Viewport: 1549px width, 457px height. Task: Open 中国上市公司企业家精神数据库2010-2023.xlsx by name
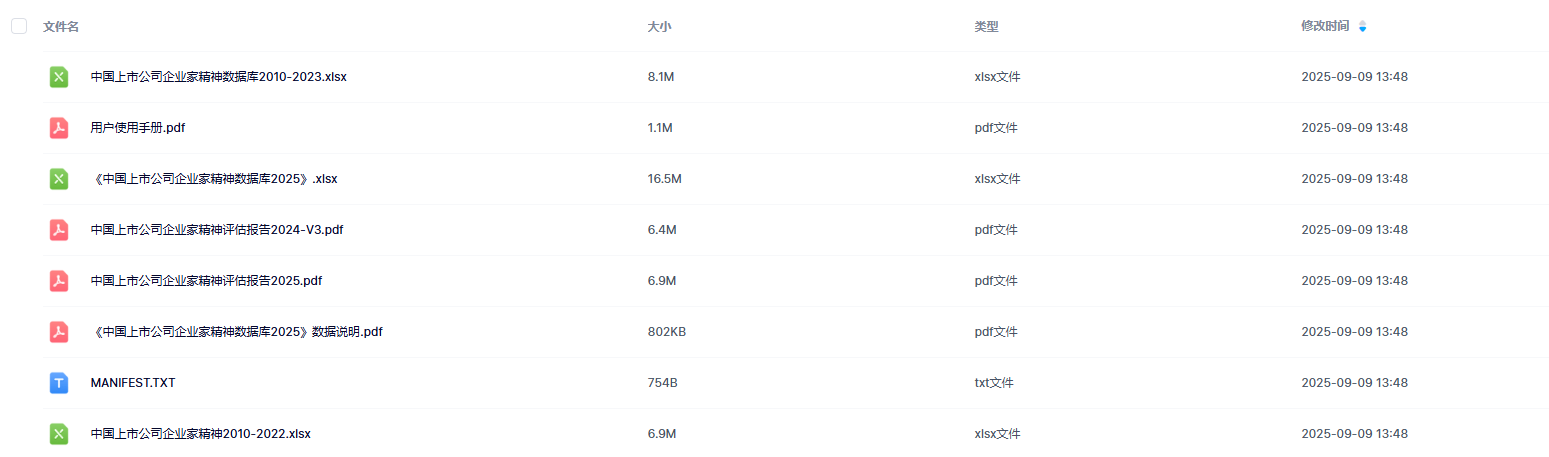coord(218,77)
